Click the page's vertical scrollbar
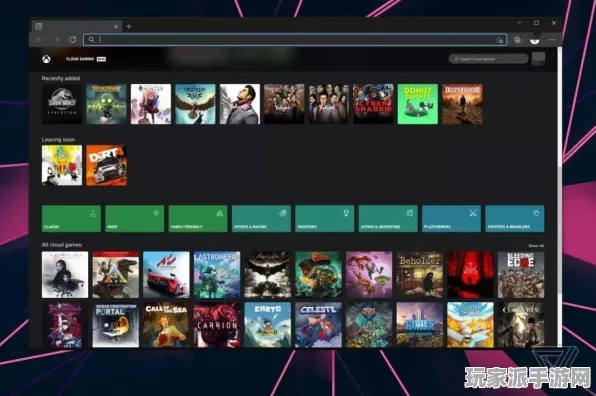This screenshot has width=596, height=396. point(559,196)
